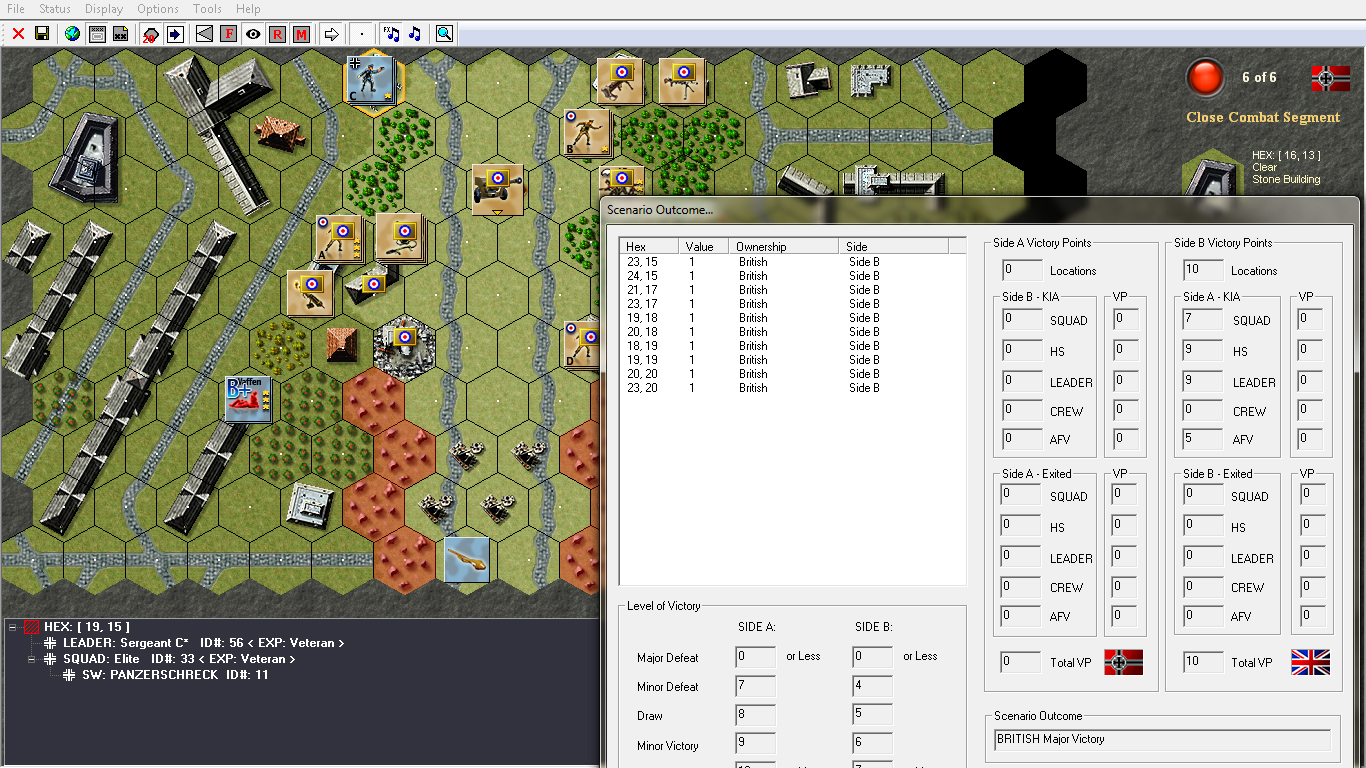Toggle the eye visibility toolbar icon

click(253, 34)
